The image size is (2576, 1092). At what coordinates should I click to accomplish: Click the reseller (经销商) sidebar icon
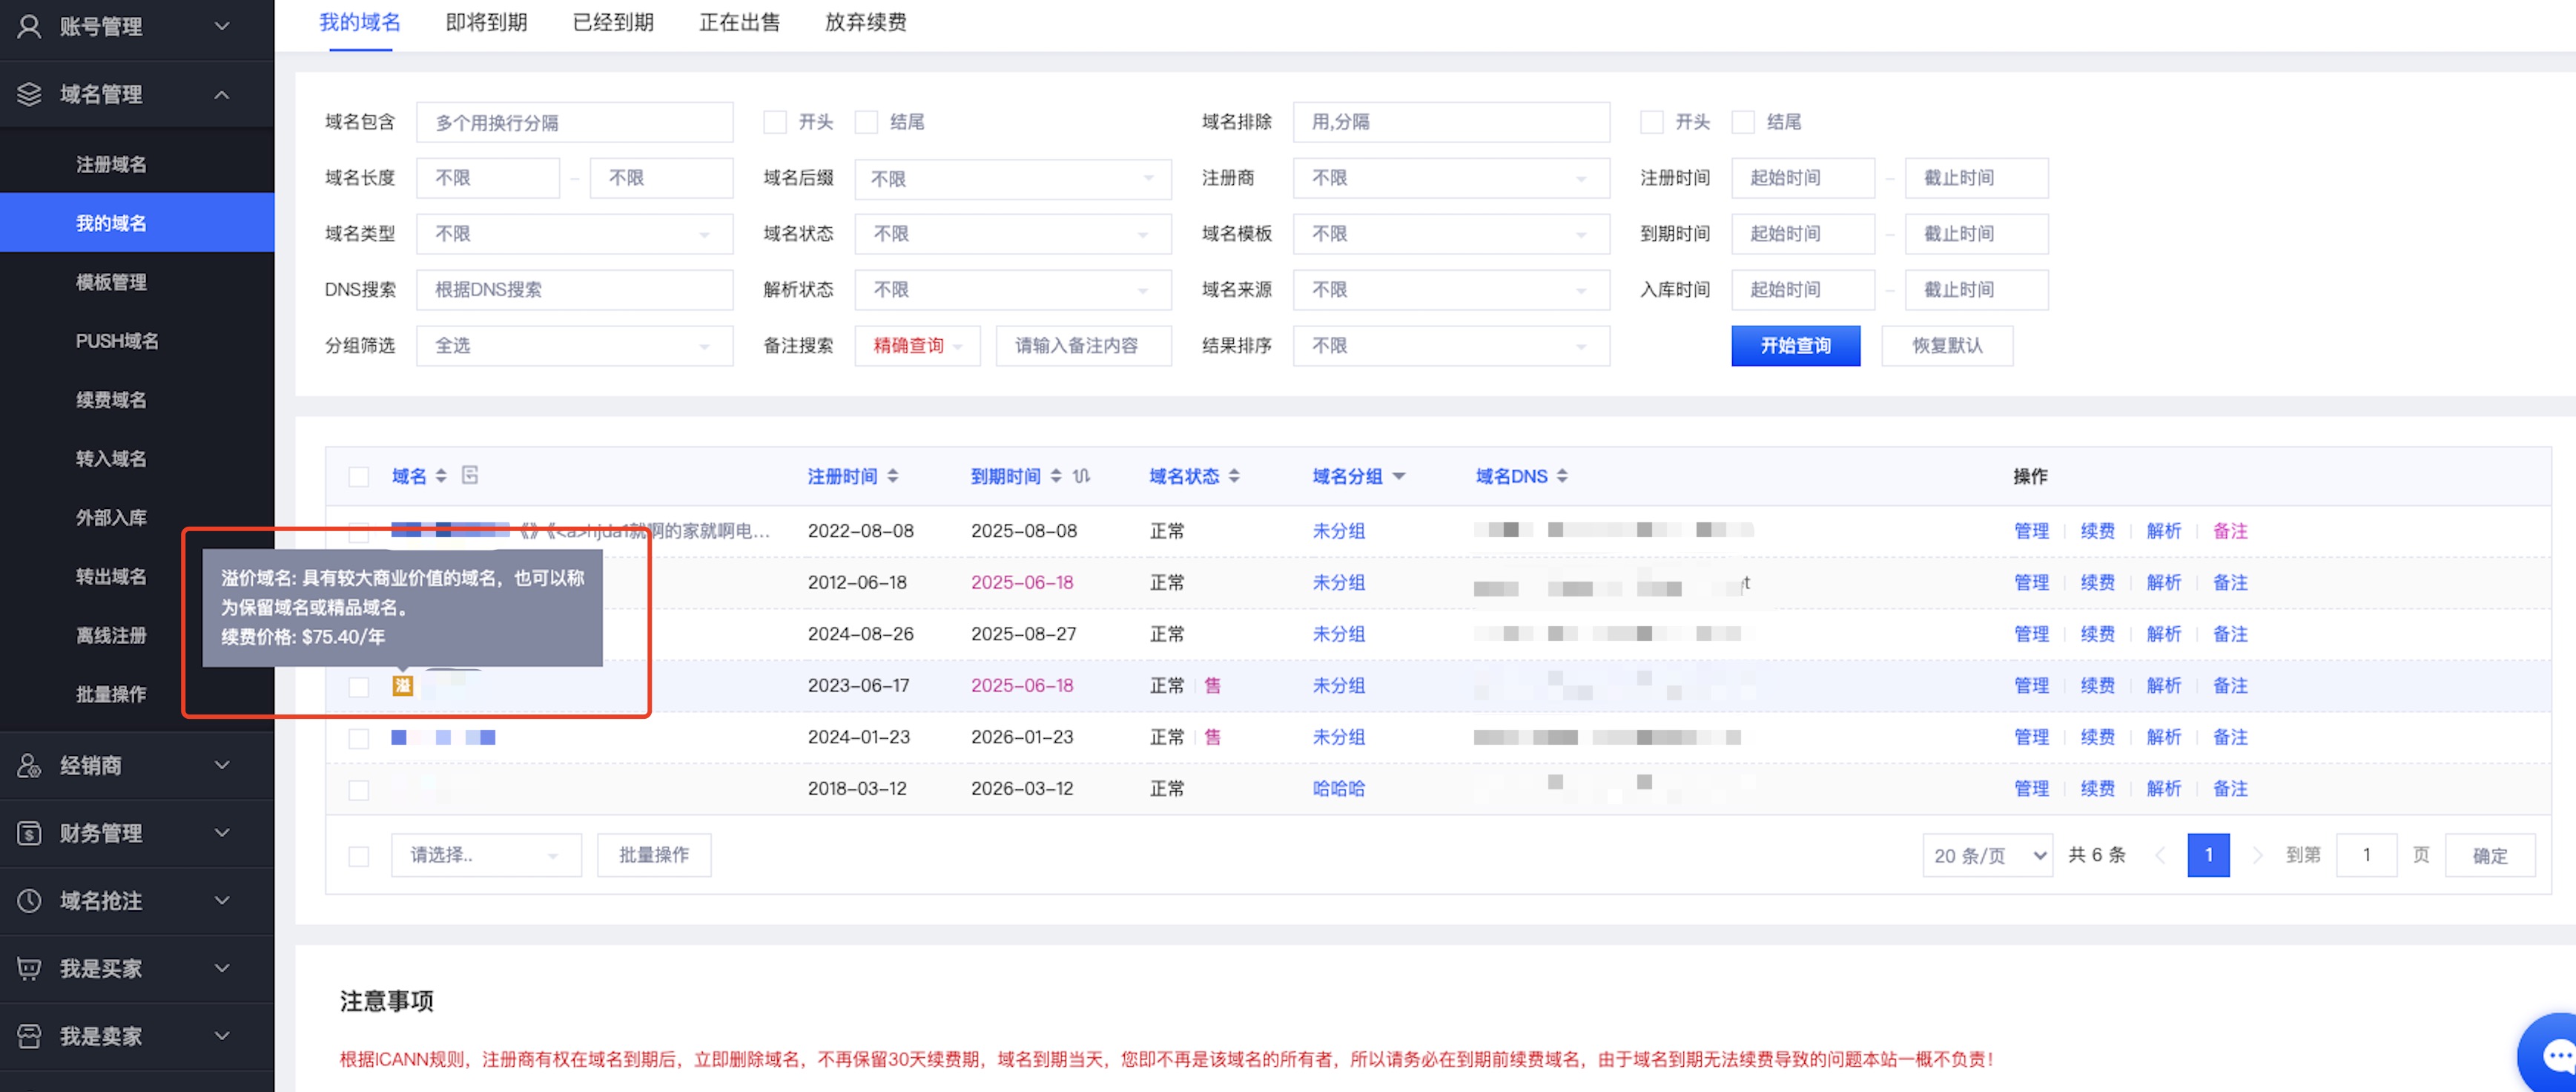29,766
